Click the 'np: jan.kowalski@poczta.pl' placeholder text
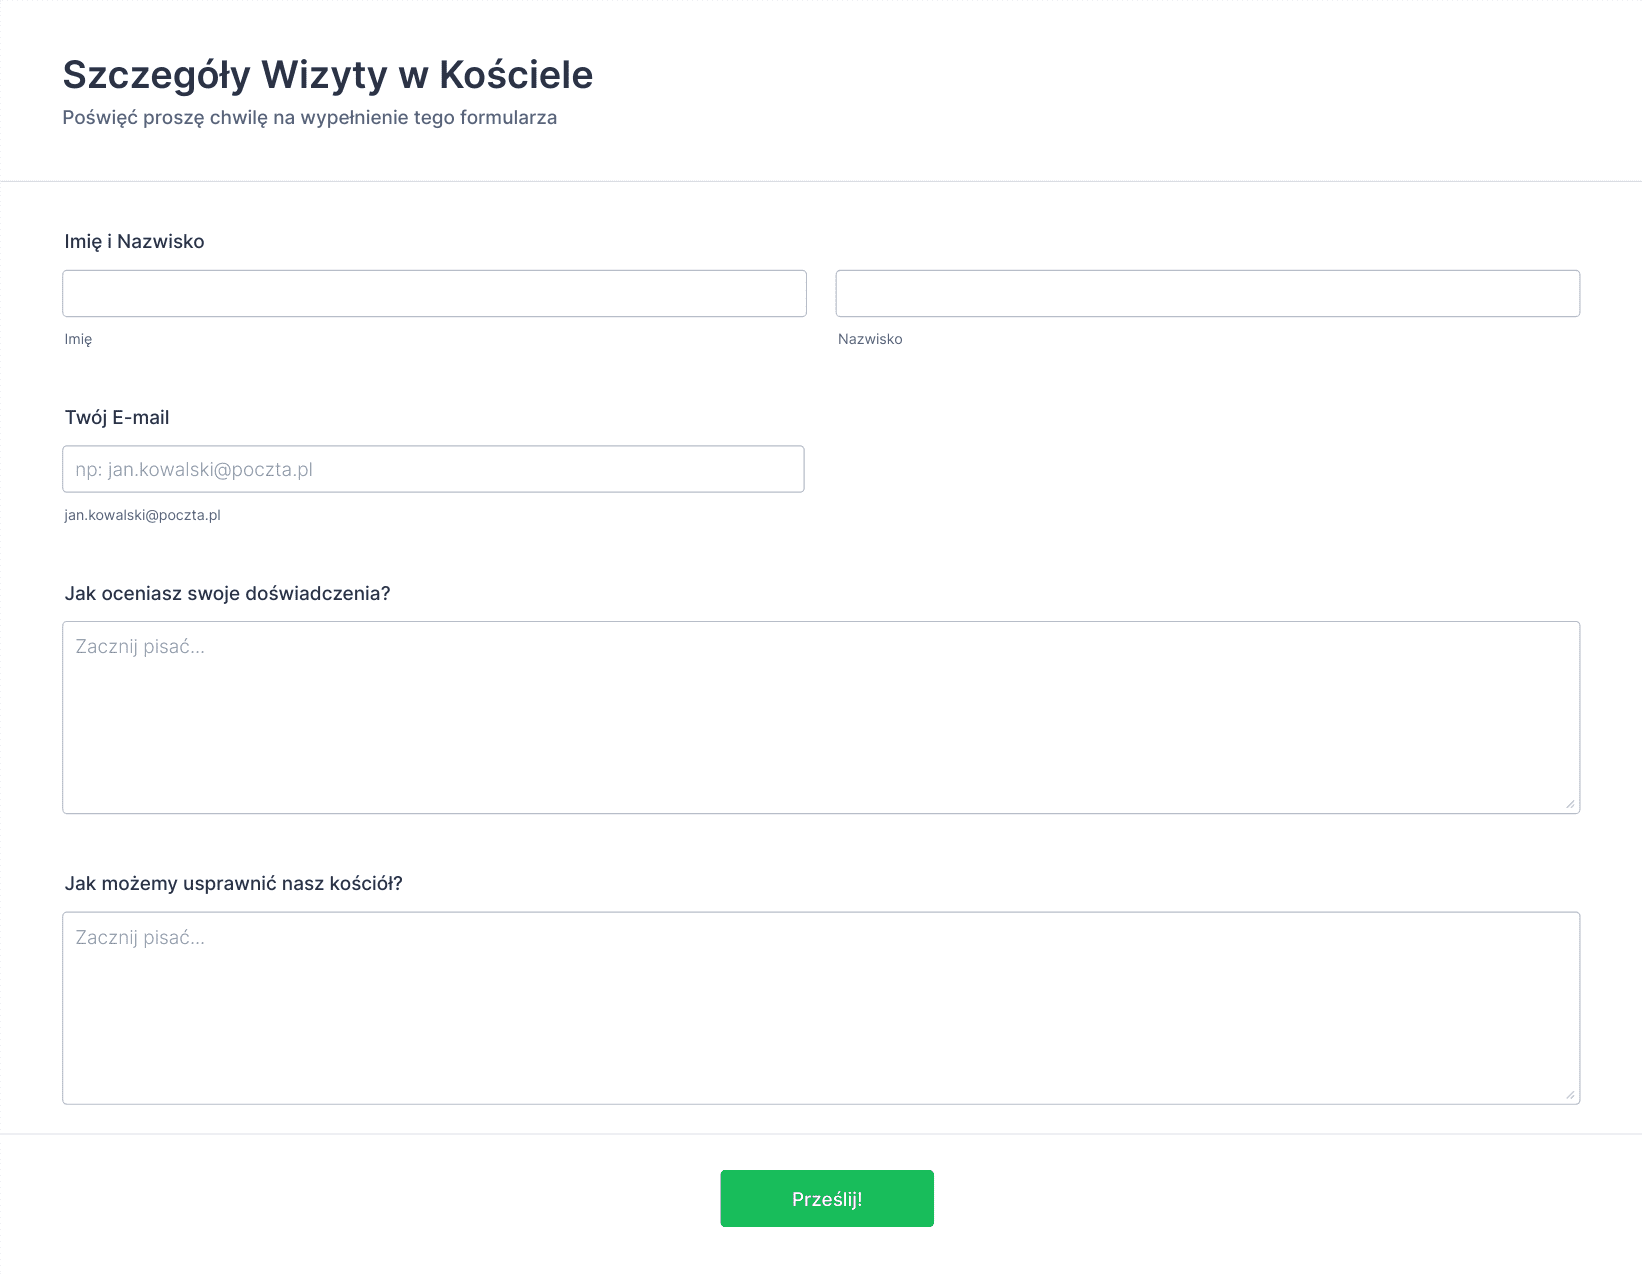Viewport: 1642px width, 1274px height. [194, 470]
